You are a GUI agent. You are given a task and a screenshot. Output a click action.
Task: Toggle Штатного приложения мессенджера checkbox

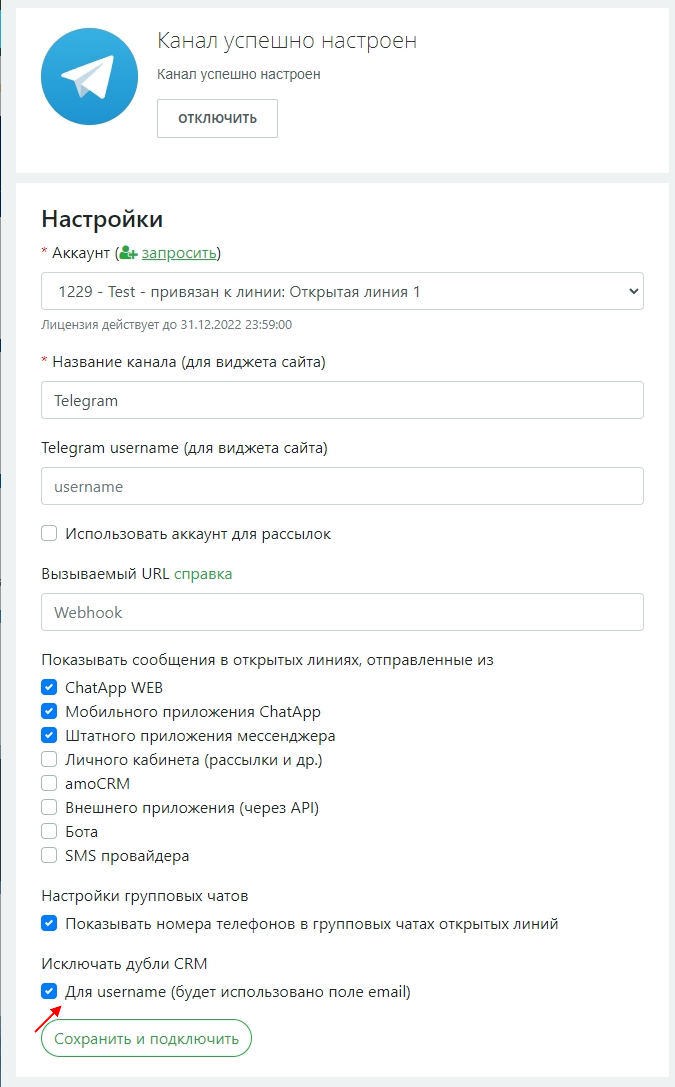point(49,735)
